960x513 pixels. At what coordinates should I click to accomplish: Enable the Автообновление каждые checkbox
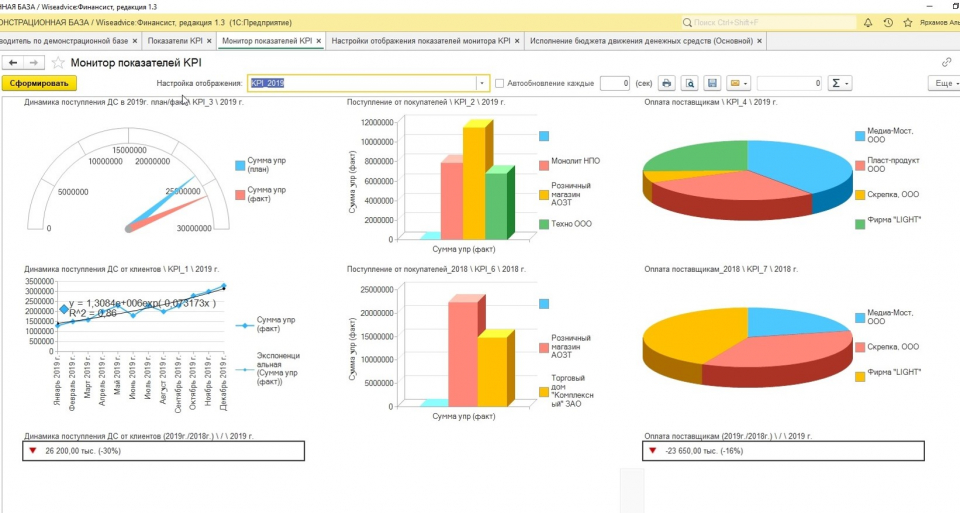pos(500,83)
